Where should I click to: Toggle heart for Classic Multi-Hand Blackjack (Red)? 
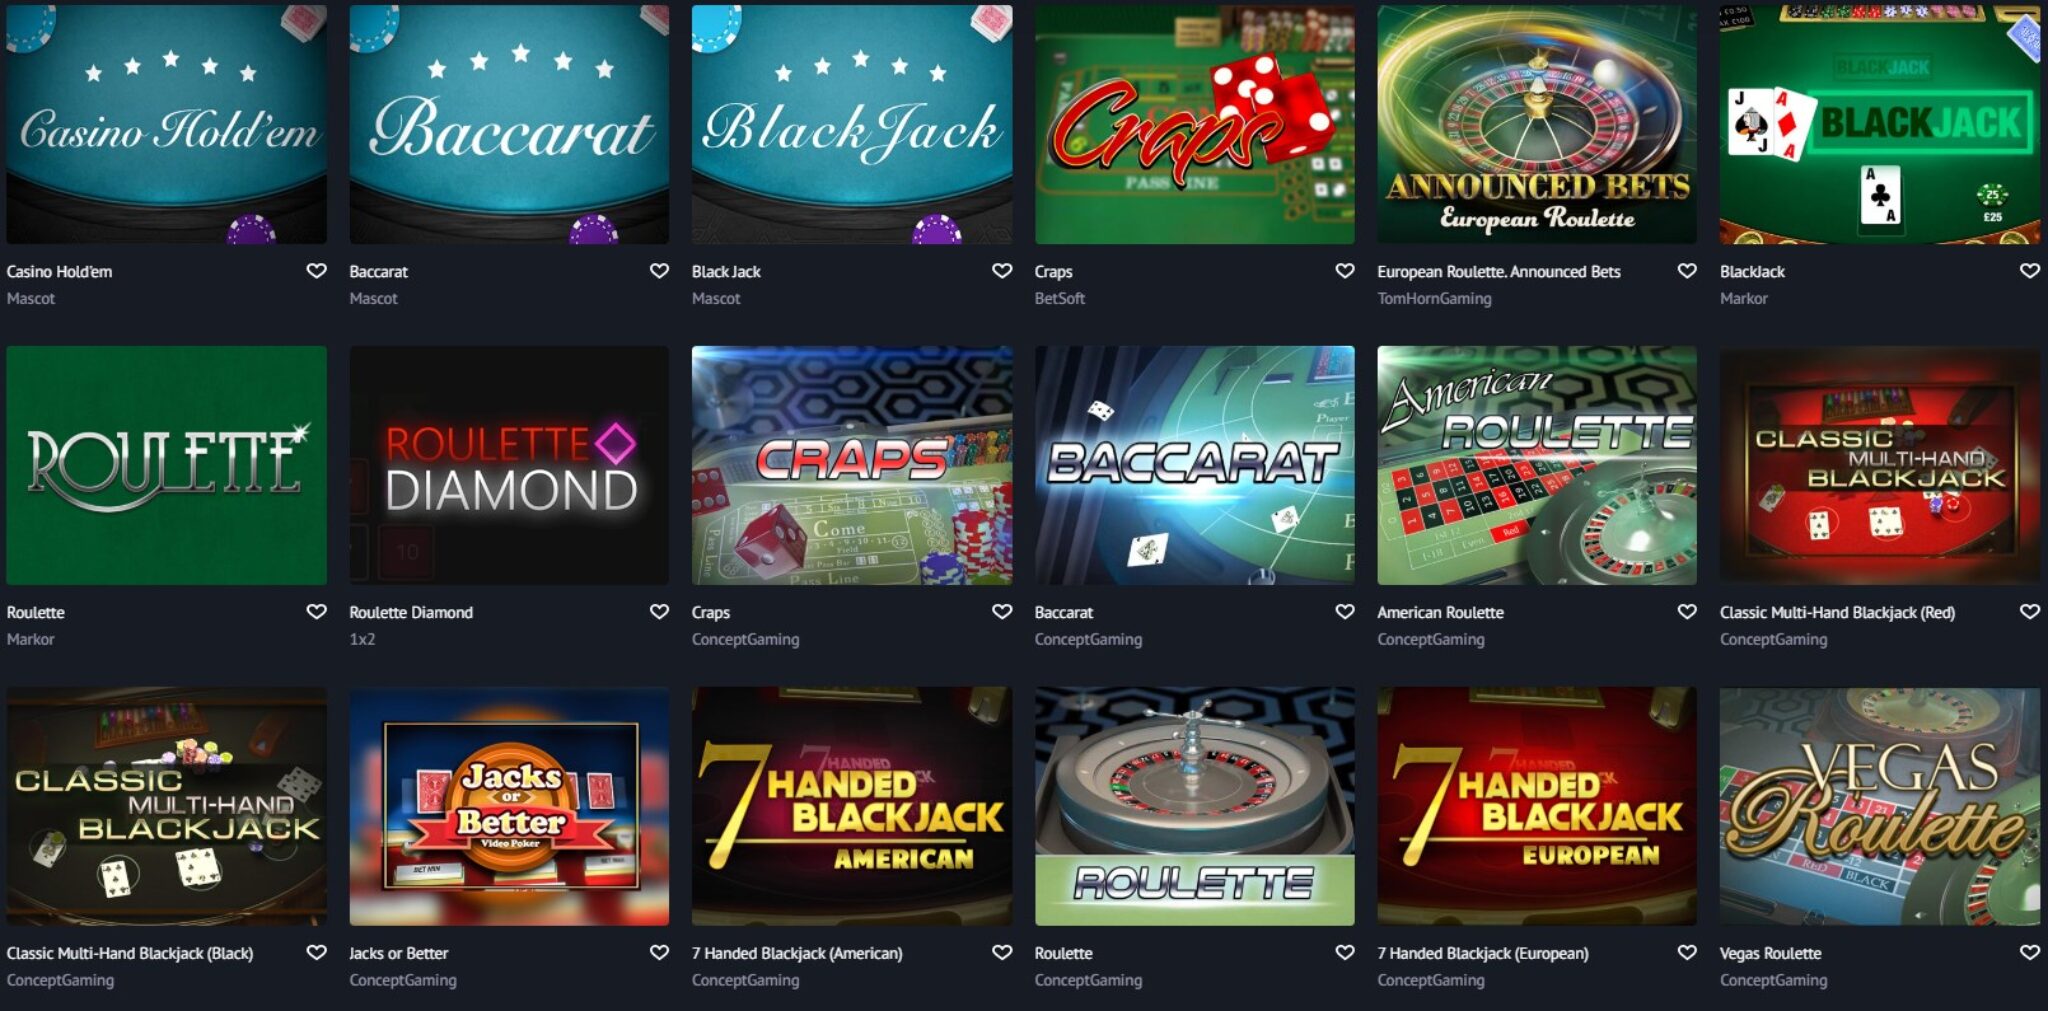point(2030,612)
